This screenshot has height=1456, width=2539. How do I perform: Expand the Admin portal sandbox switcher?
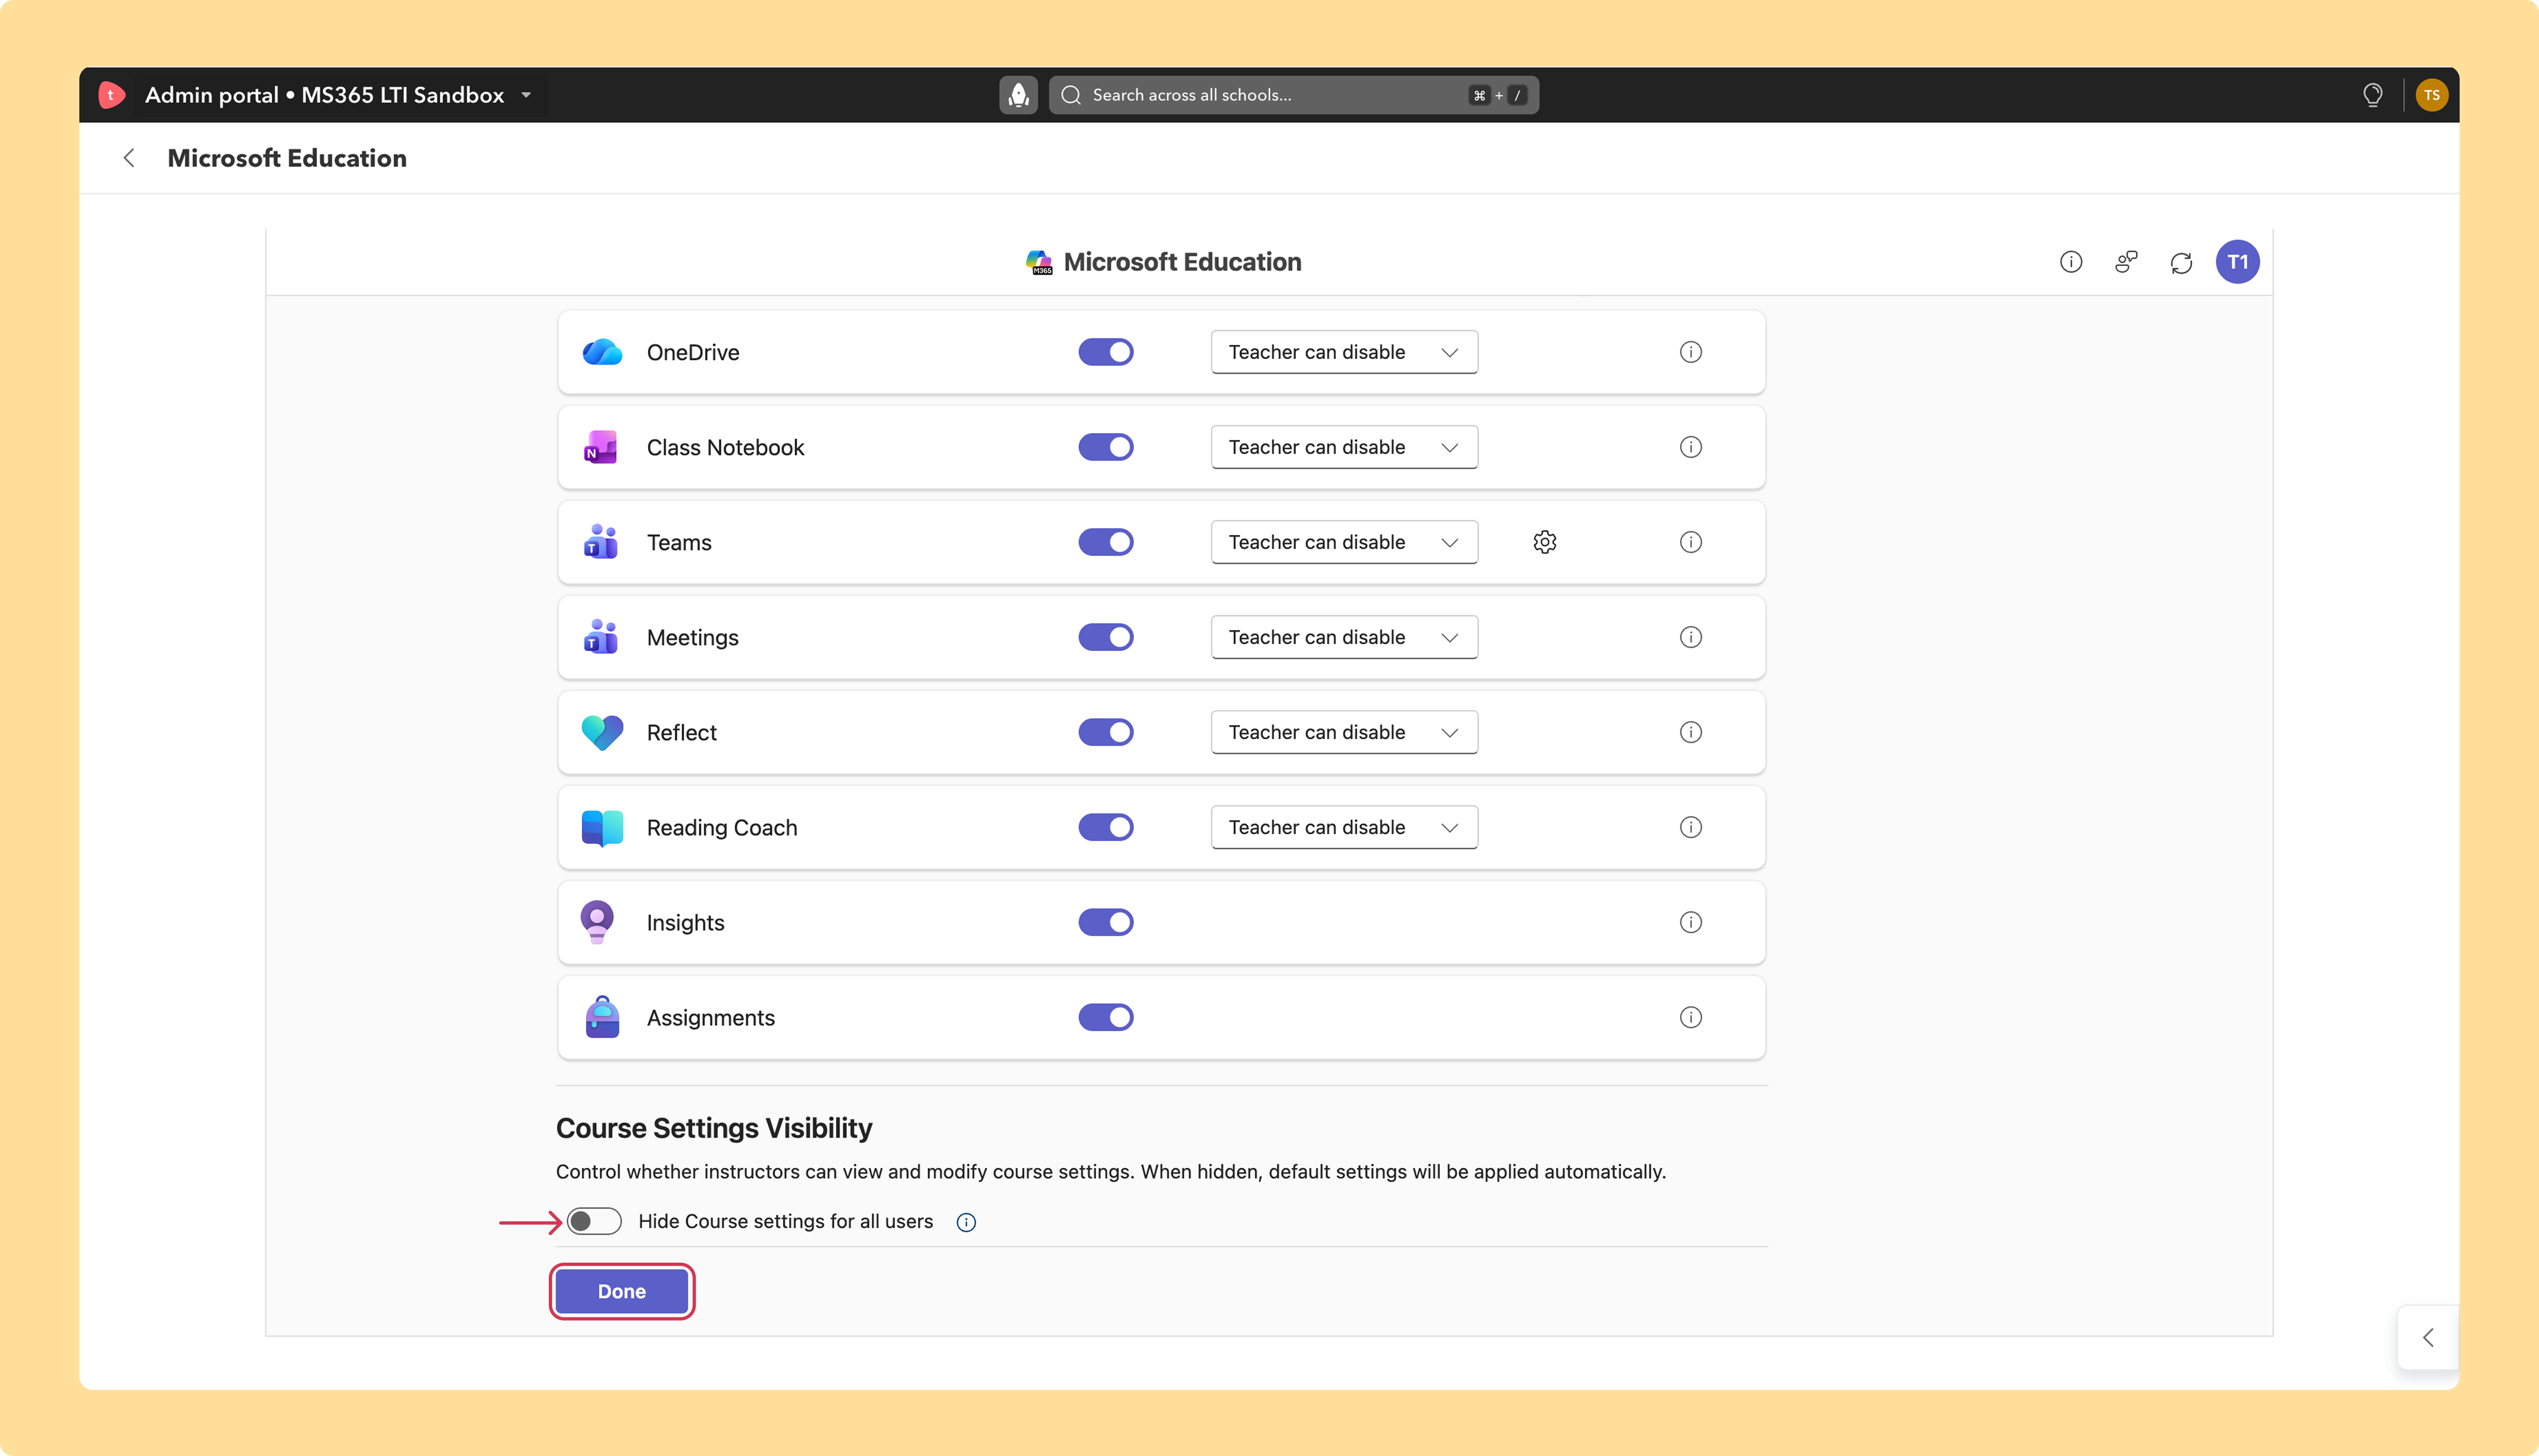pyautogui.click(x=526, y=95)
